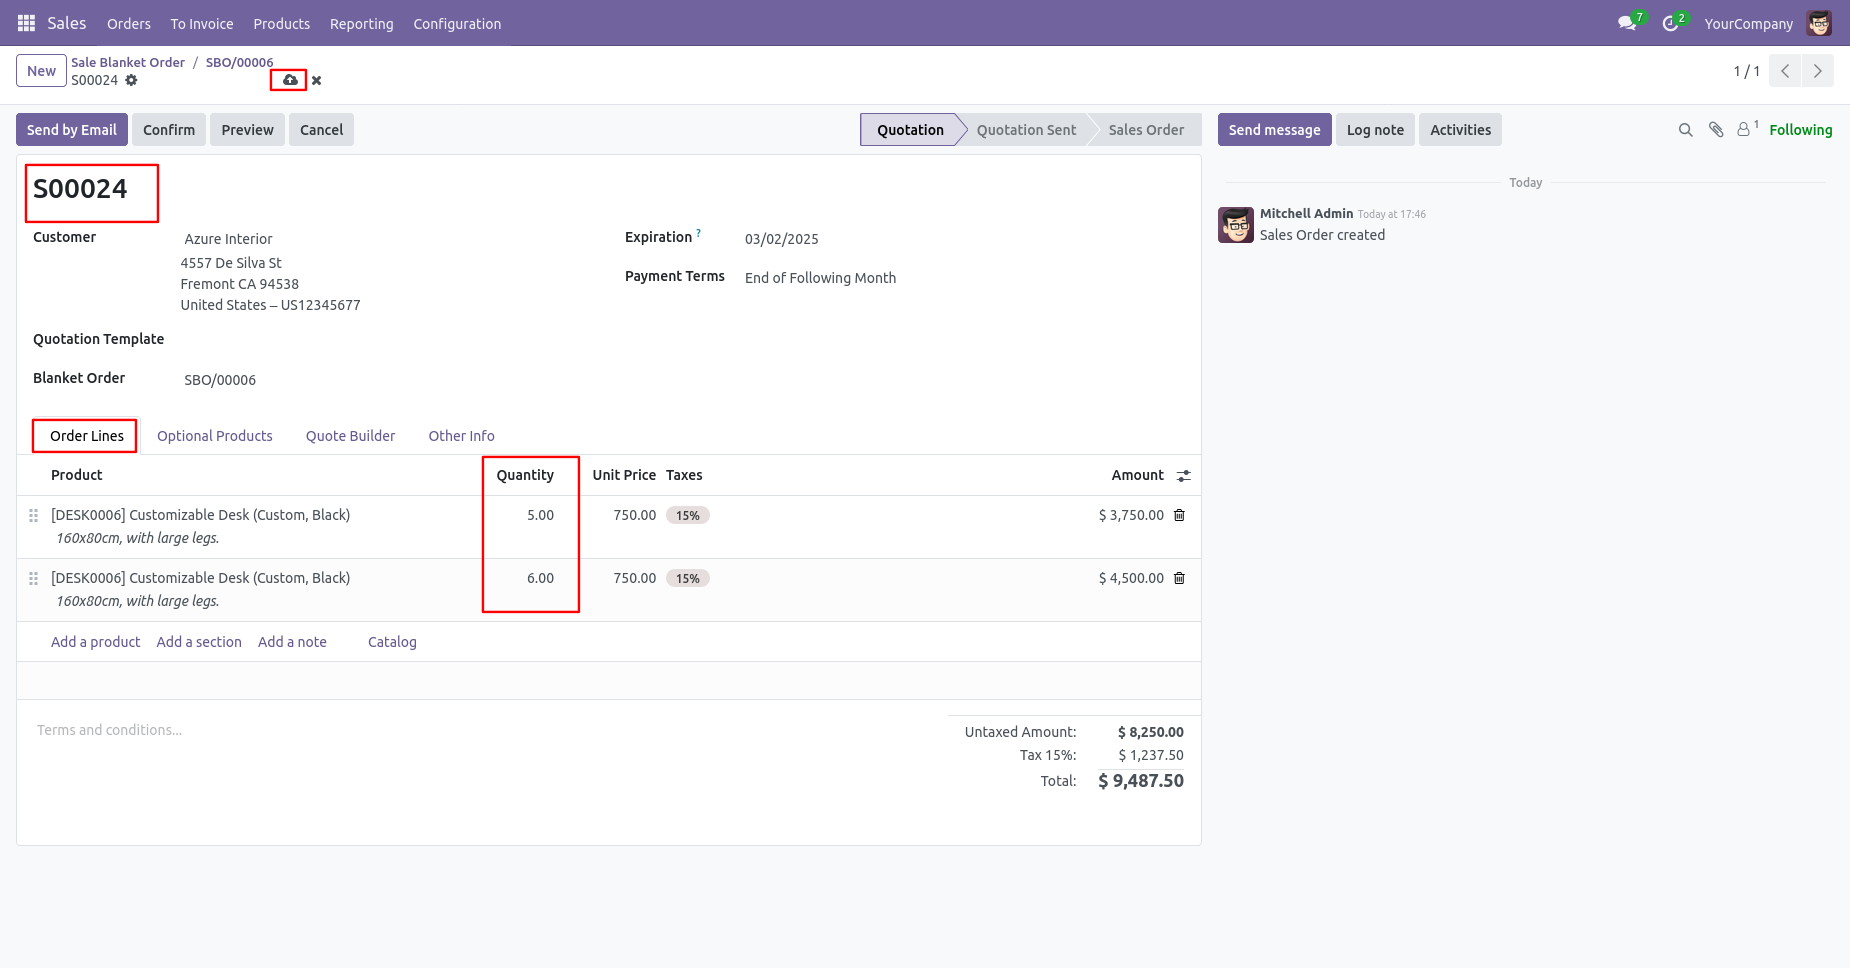
Task: Open the Products menu
Action: (282, 24)
